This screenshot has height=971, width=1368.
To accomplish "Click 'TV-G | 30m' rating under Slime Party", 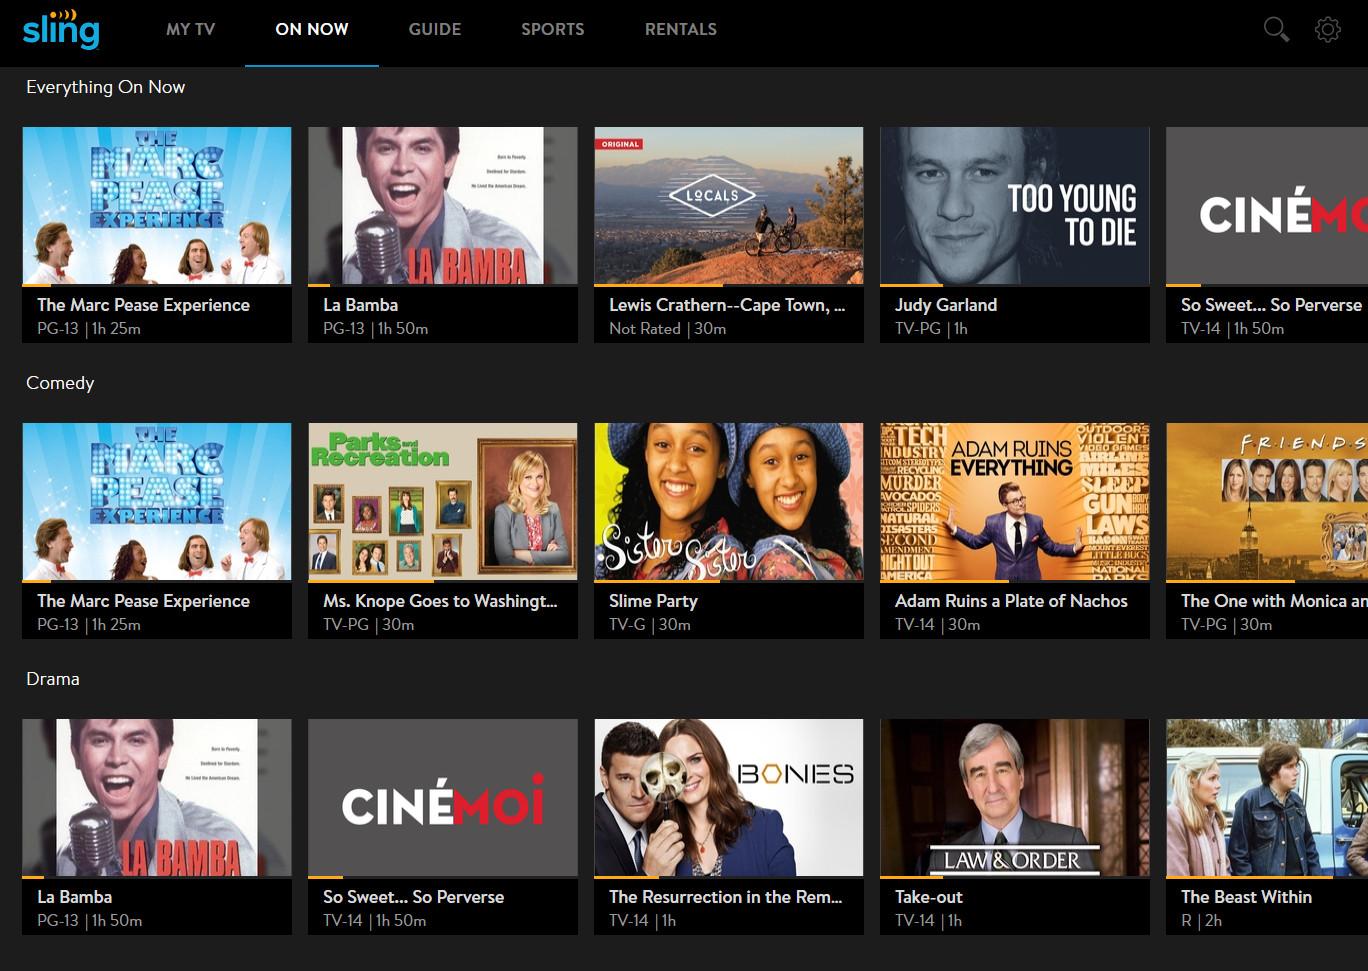I will [x=650, y=625].
